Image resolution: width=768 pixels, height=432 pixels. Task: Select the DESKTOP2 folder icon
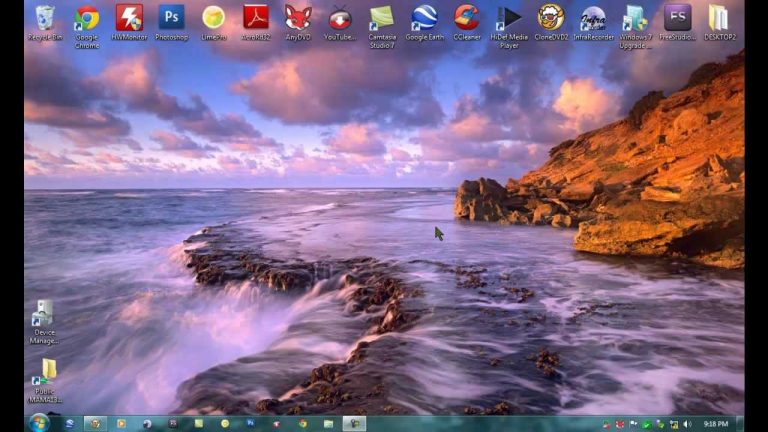tap(719, 23)
